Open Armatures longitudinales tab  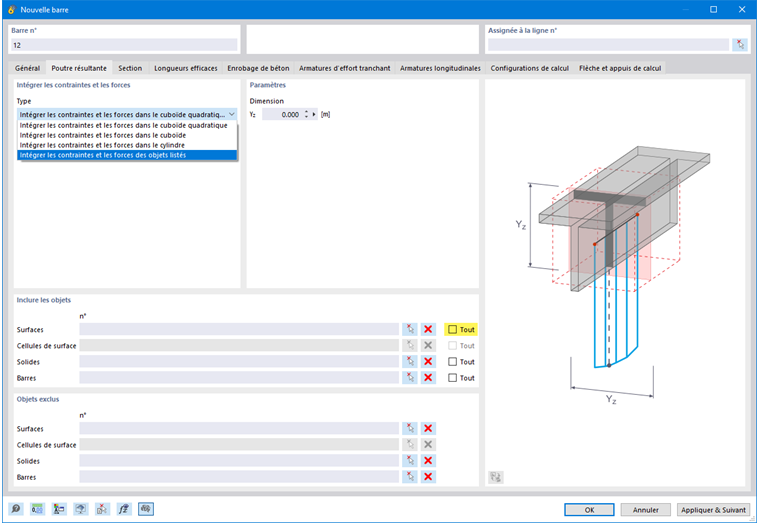(440, 68)
